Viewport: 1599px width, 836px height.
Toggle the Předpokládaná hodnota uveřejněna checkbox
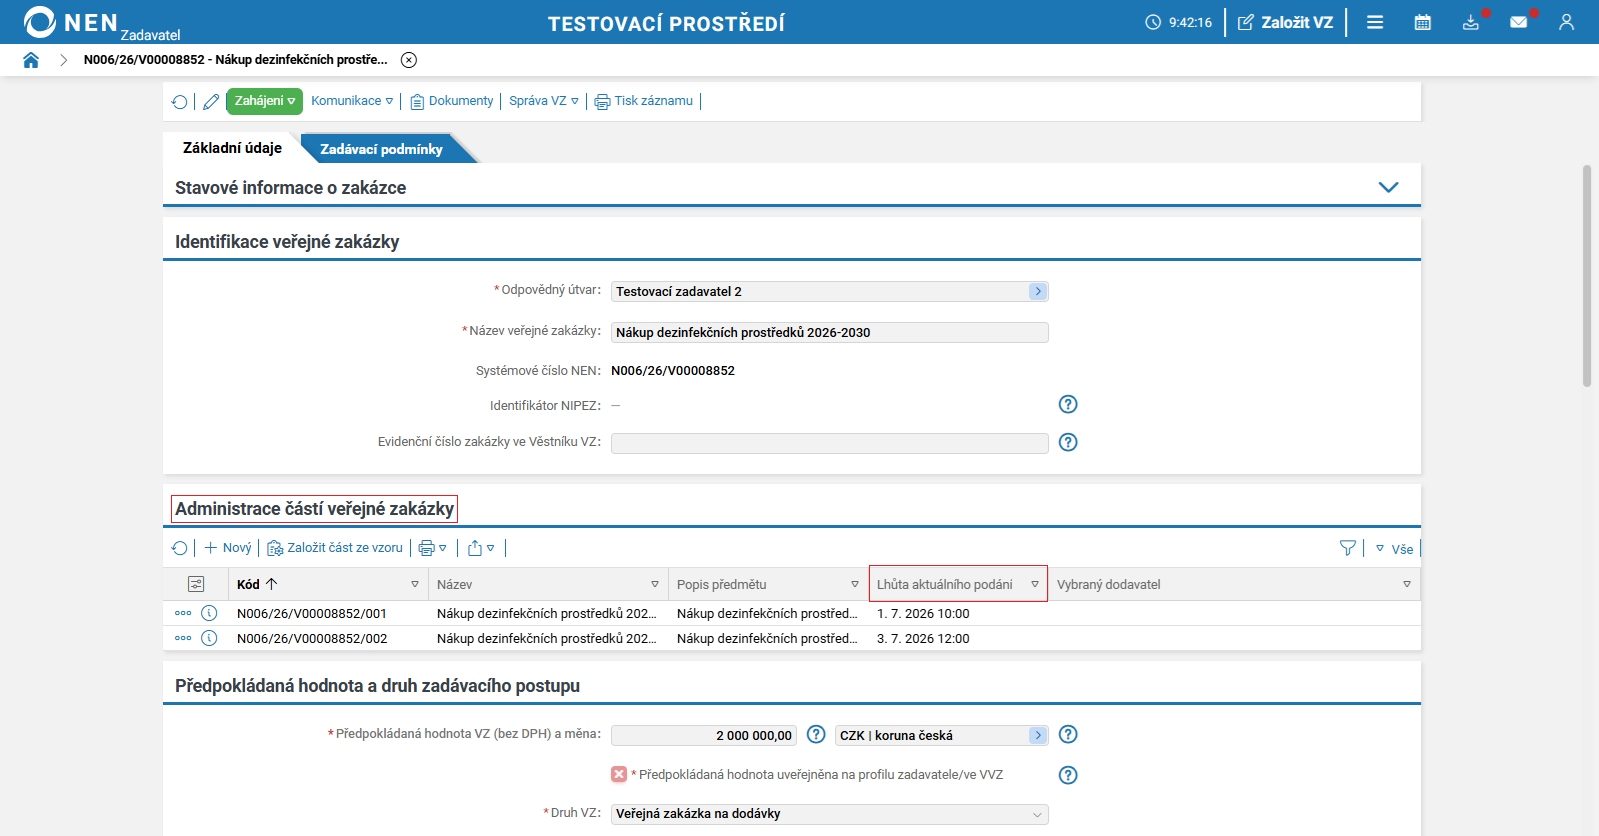coord(619,774)
